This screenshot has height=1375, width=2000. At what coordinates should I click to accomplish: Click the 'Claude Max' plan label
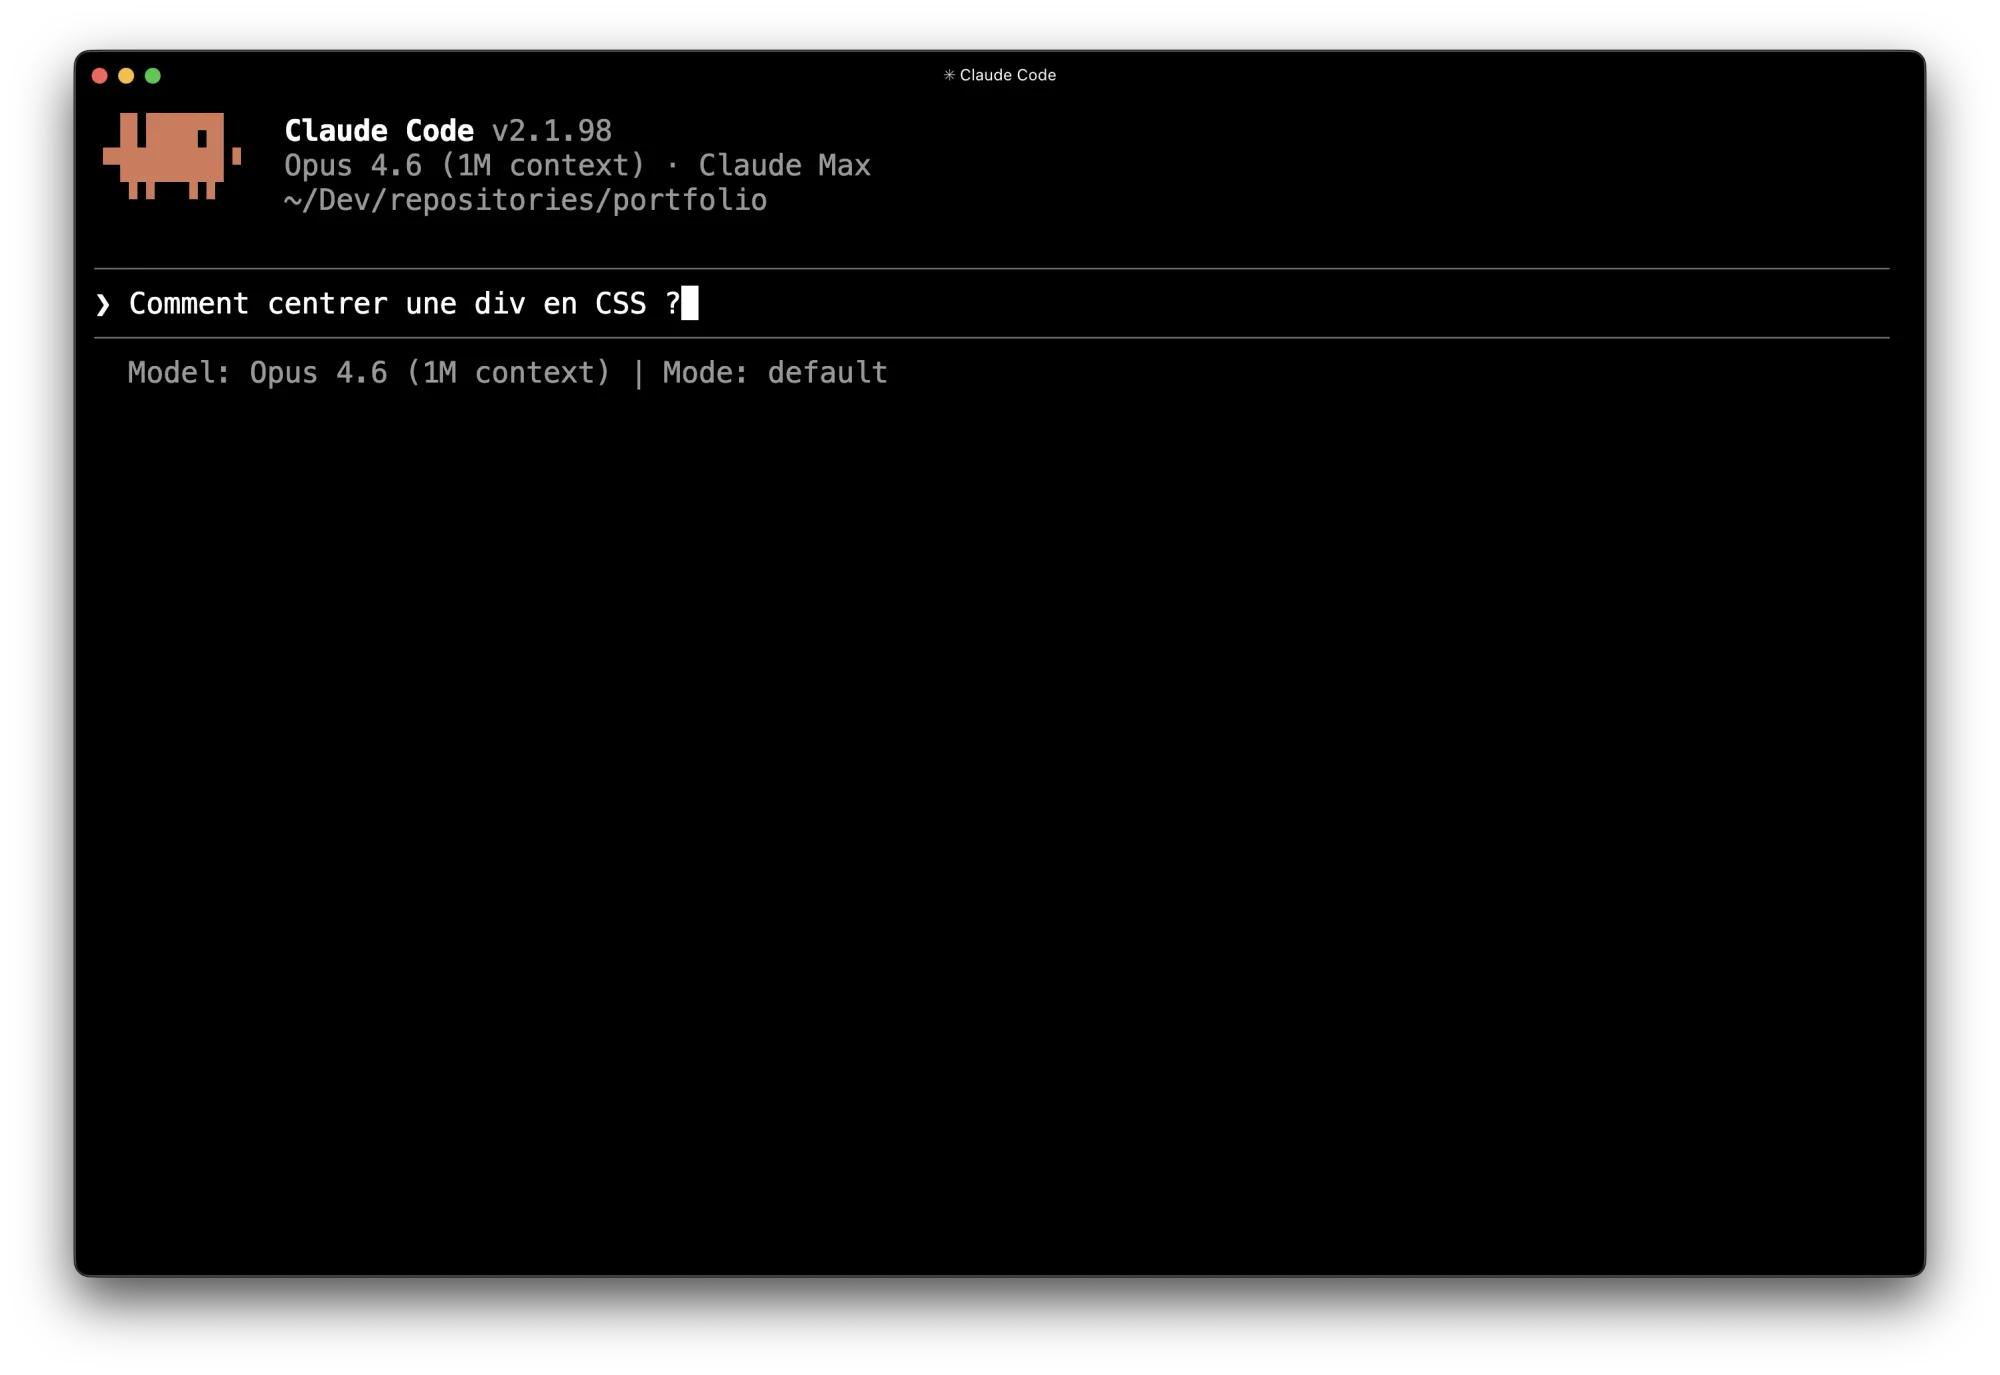(x=785, y=165)
